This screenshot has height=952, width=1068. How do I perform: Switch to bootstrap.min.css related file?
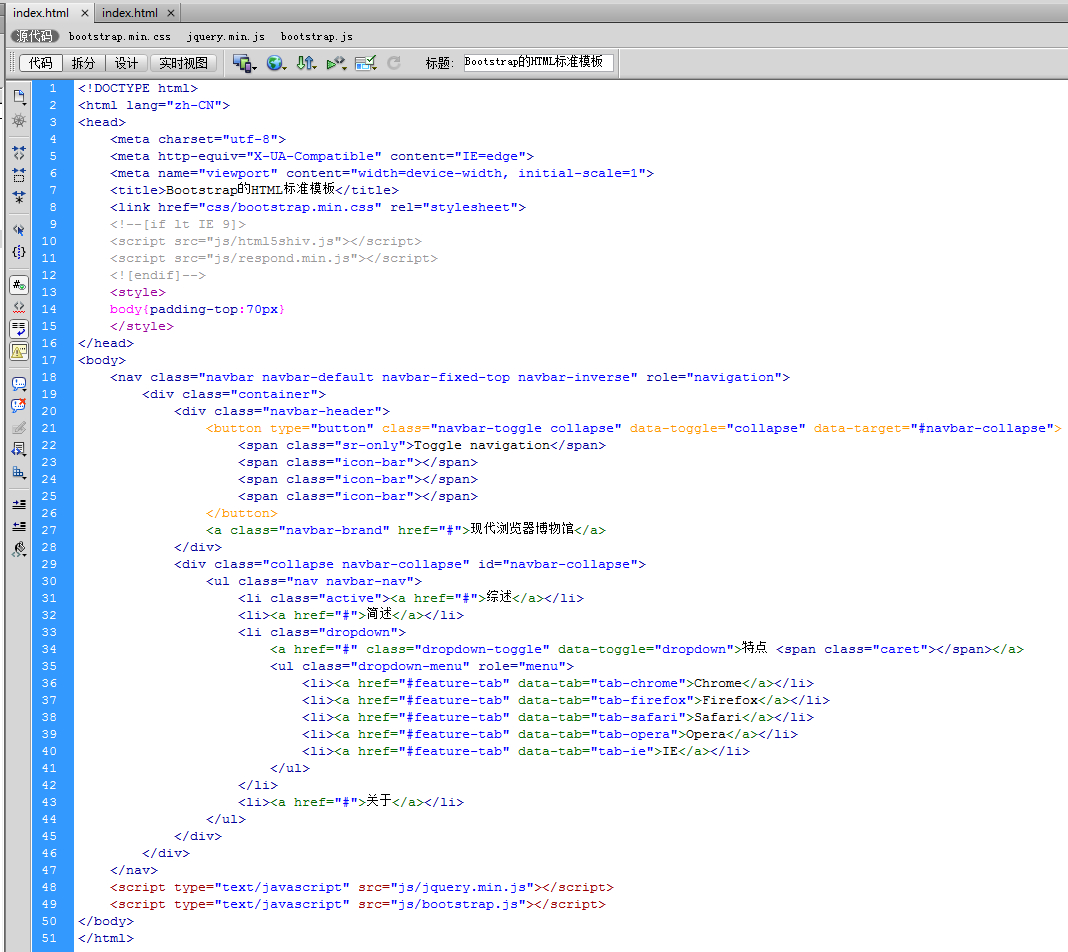119,36
